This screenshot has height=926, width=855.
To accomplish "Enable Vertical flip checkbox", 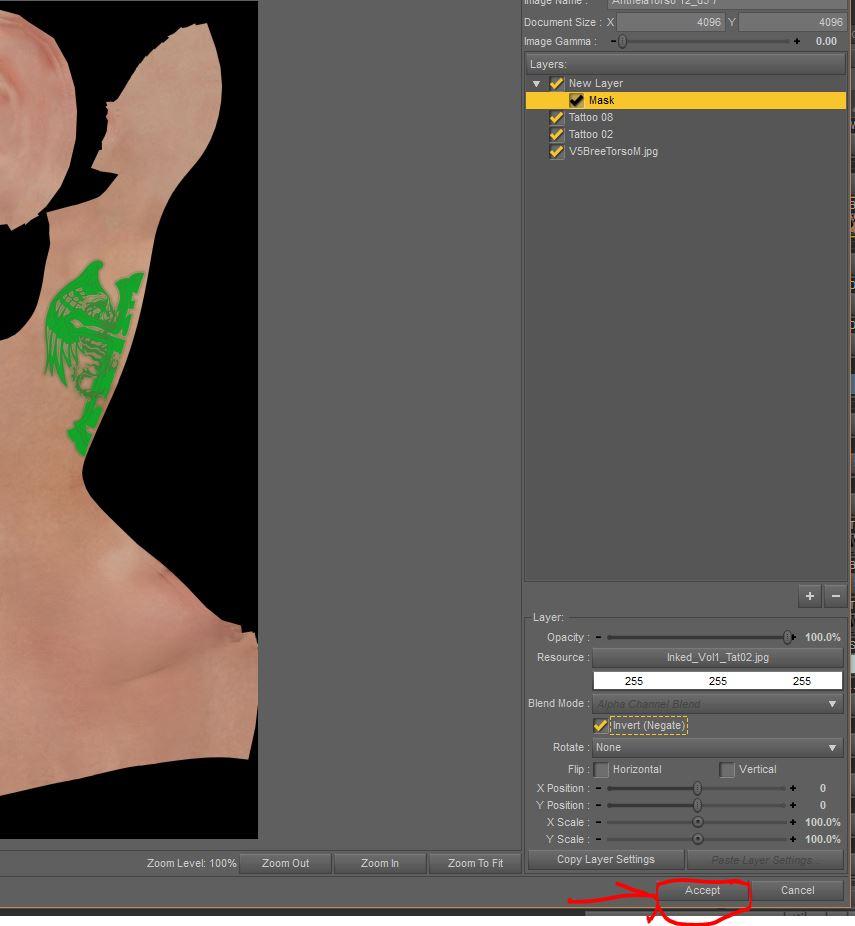I will [727, 770].
